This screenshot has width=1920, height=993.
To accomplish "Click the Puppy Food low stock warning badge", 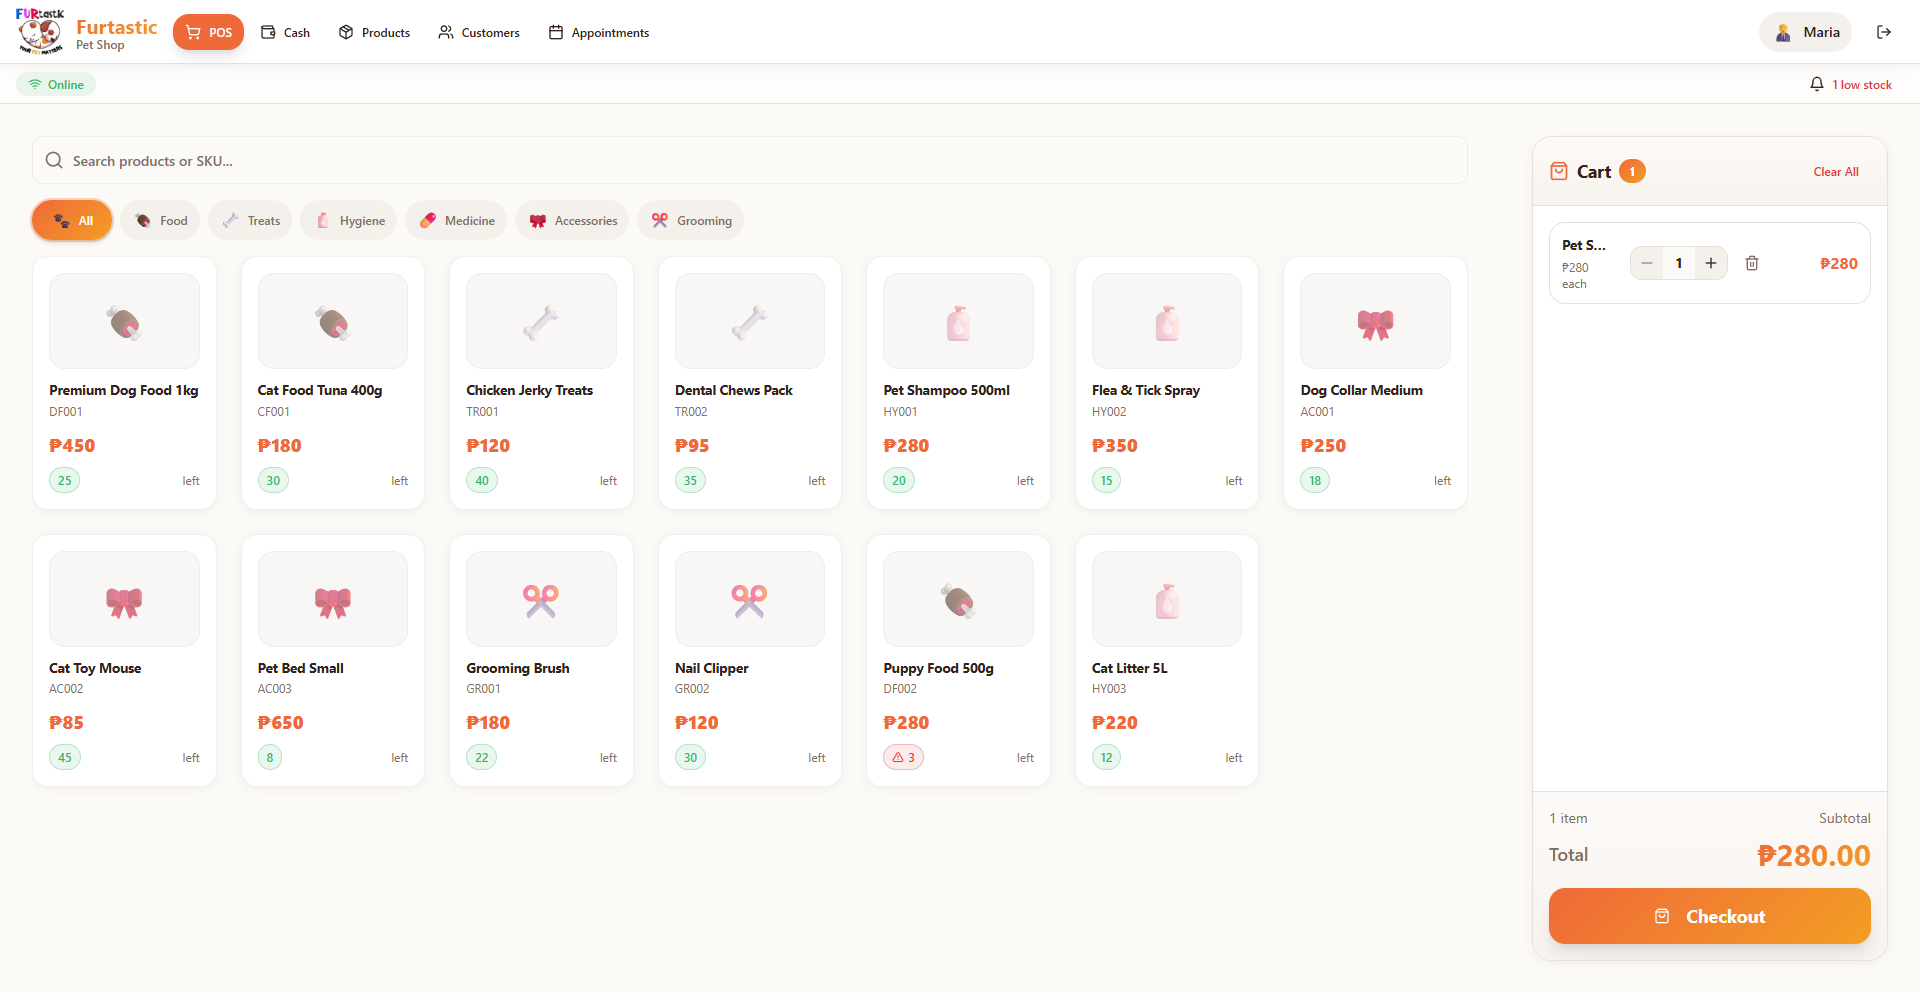I will pos(903,758).
